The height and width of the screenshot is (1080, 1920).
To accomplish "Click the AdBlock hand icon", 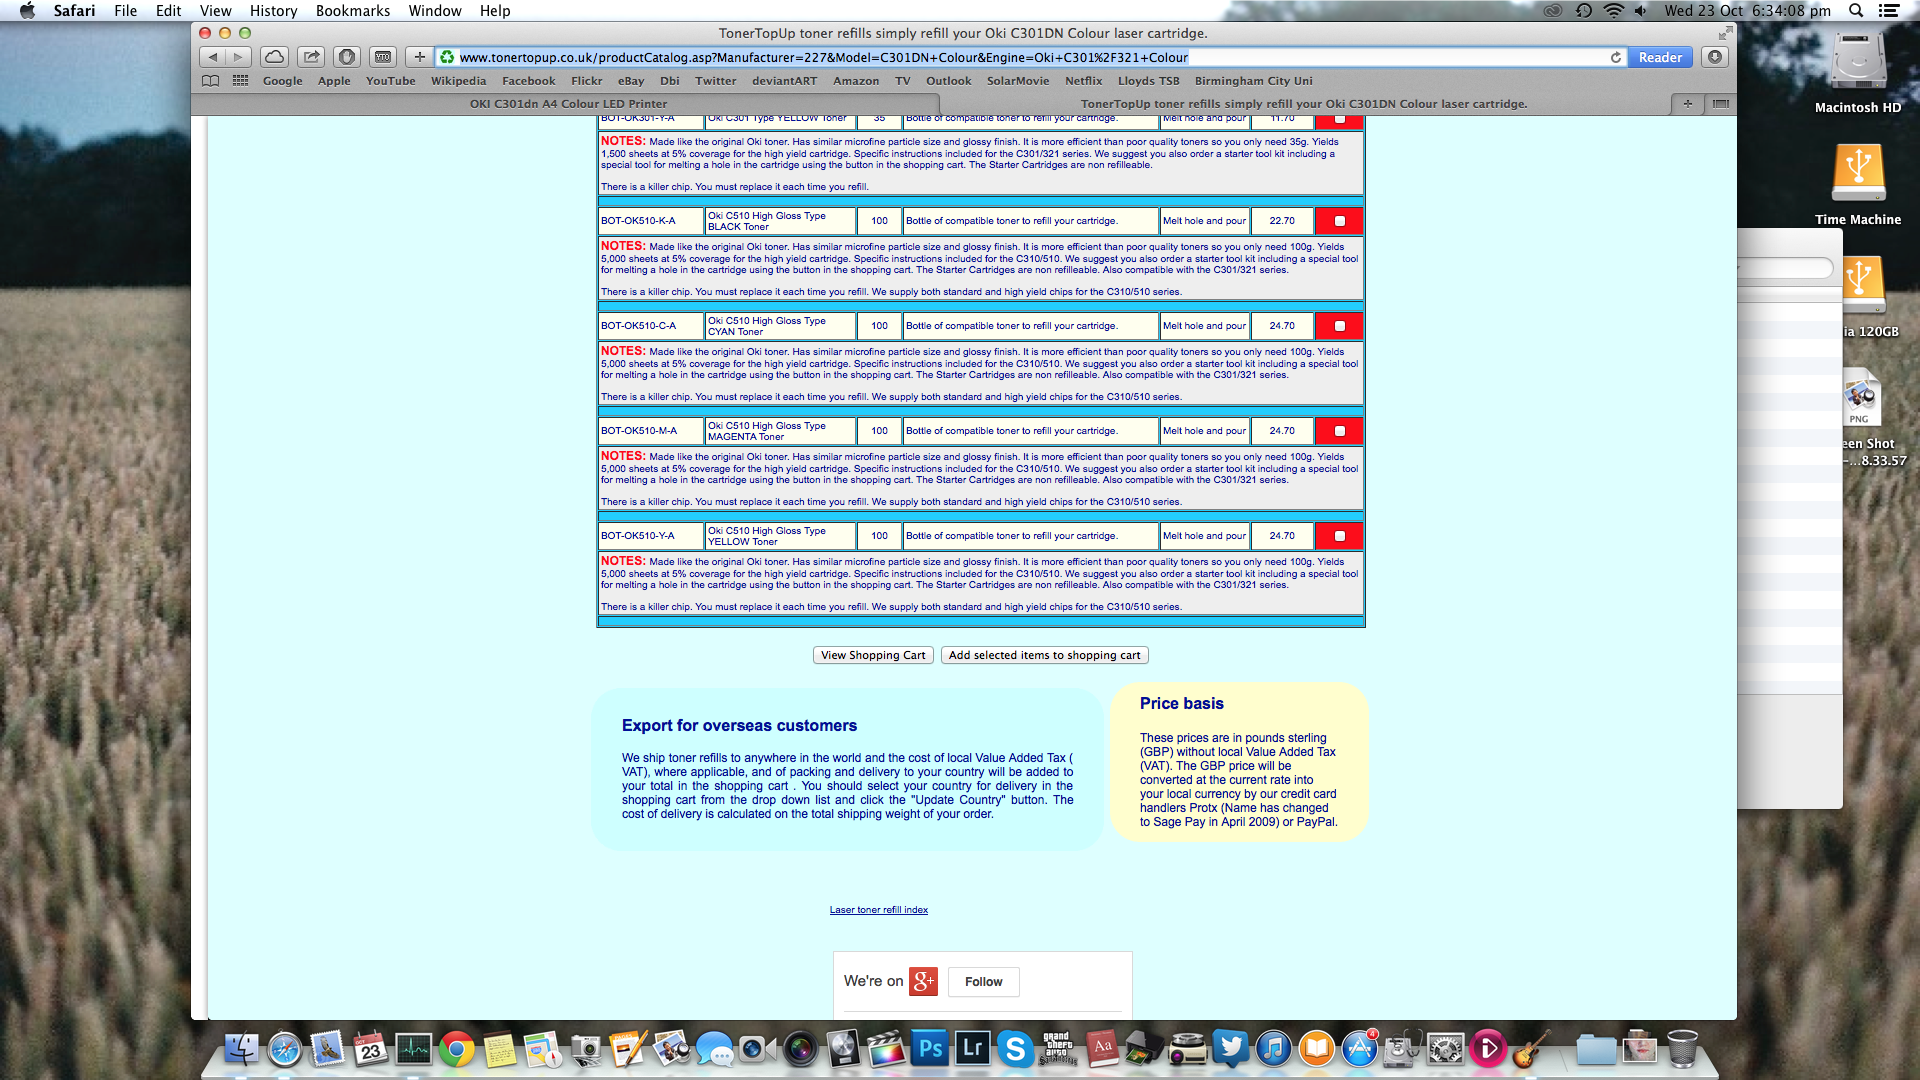I will point(347,57).
